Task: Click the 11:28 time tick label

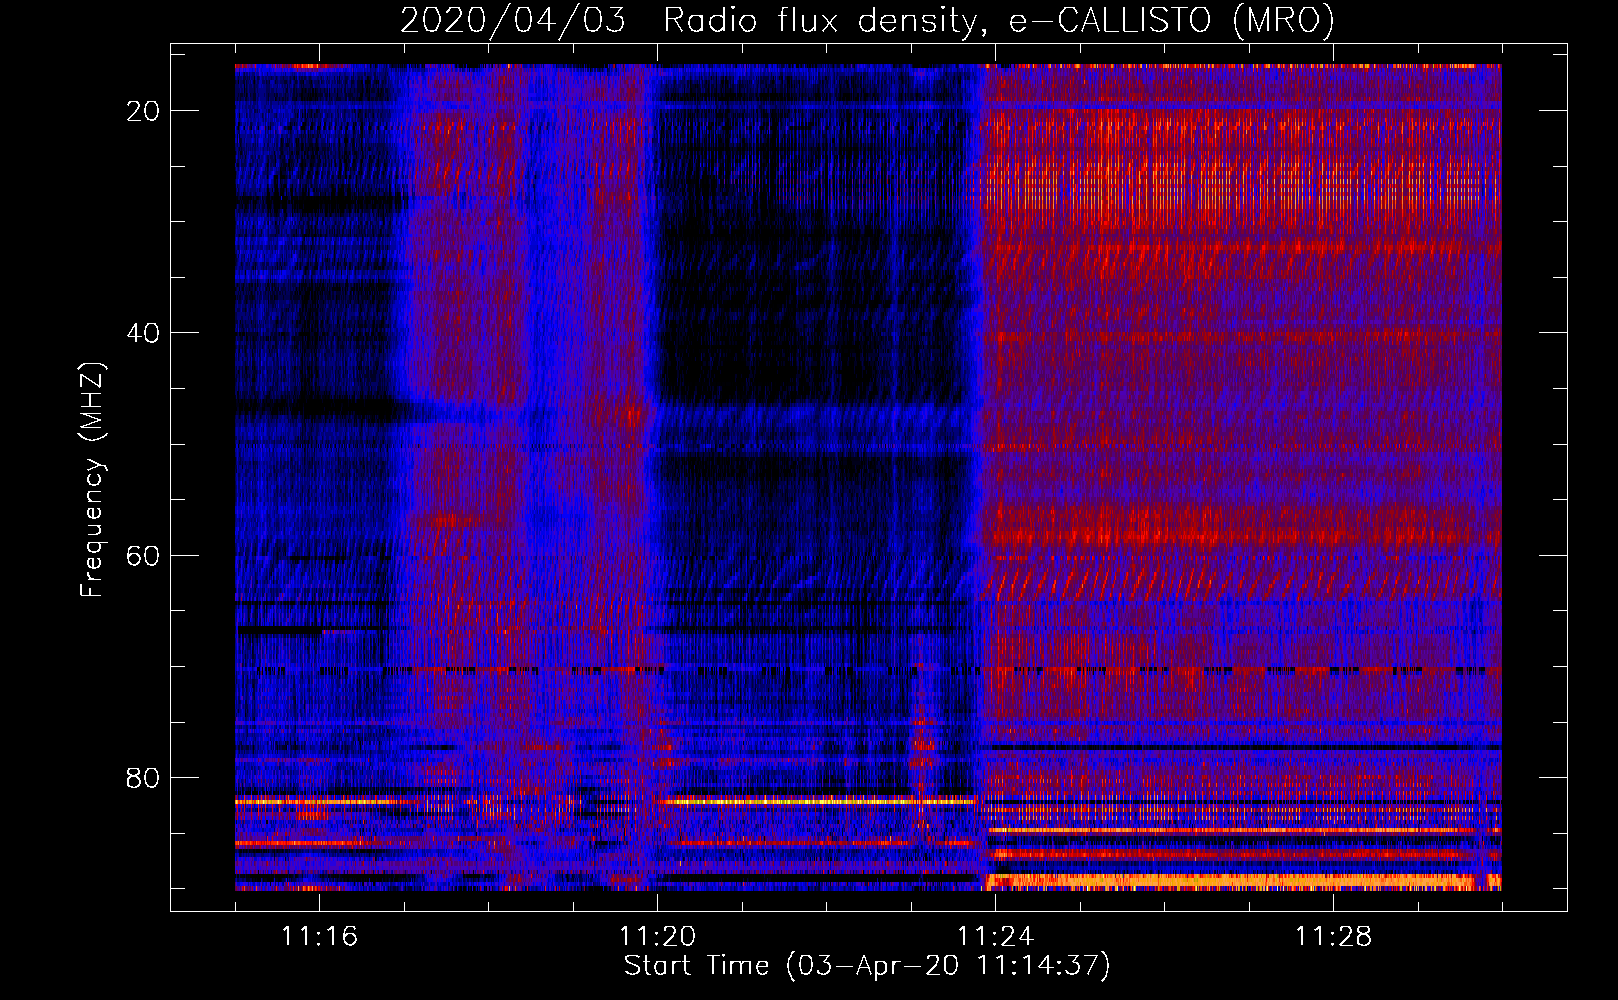Action: pos(1333,937)
